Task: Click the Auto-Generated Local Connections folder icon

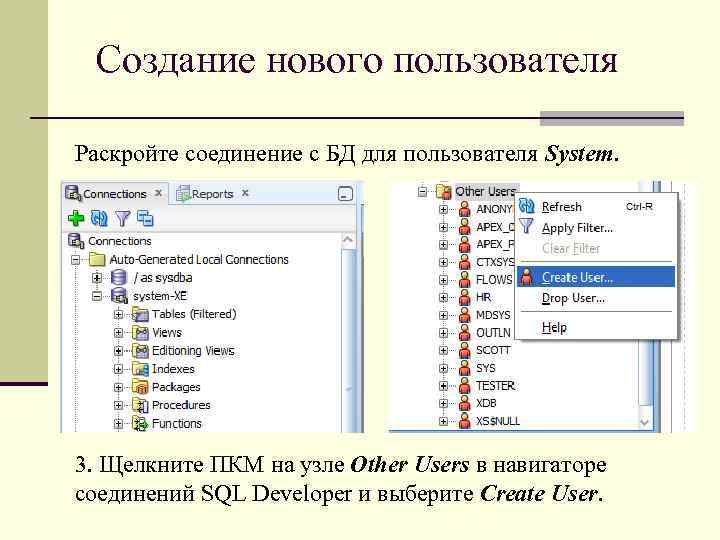Action: [97, 259]
